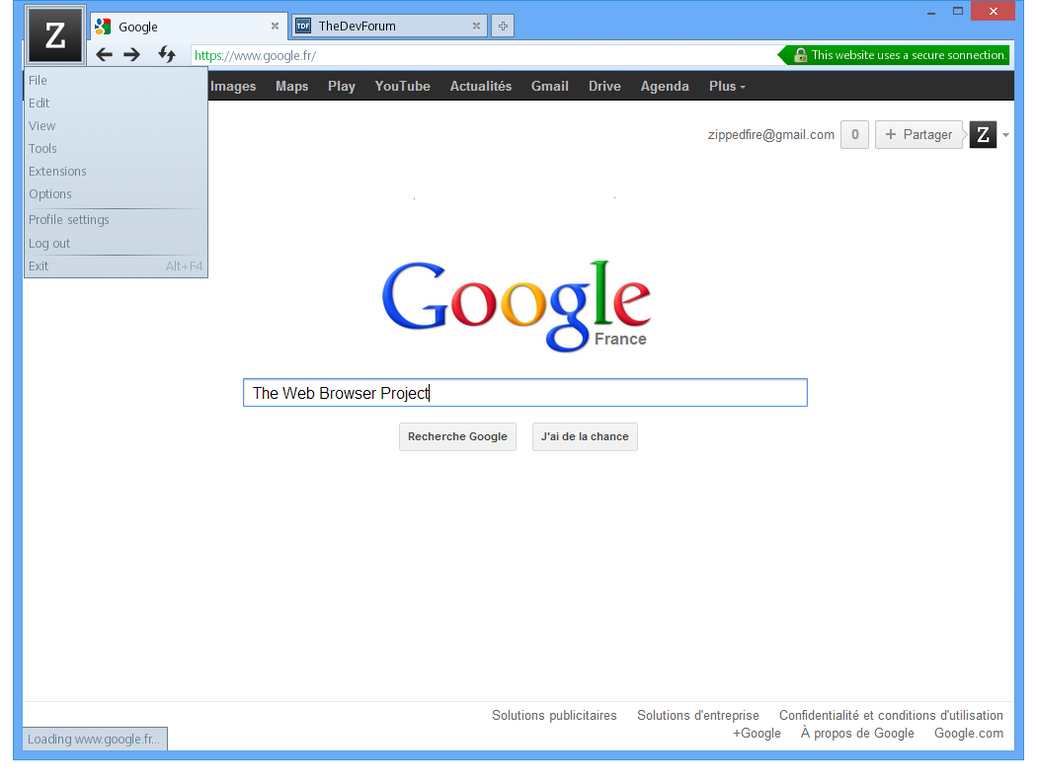This screenshot has height=770, width=1037.
Task: Open Solutions d'entreprise footer link
Action: (698, 715)
